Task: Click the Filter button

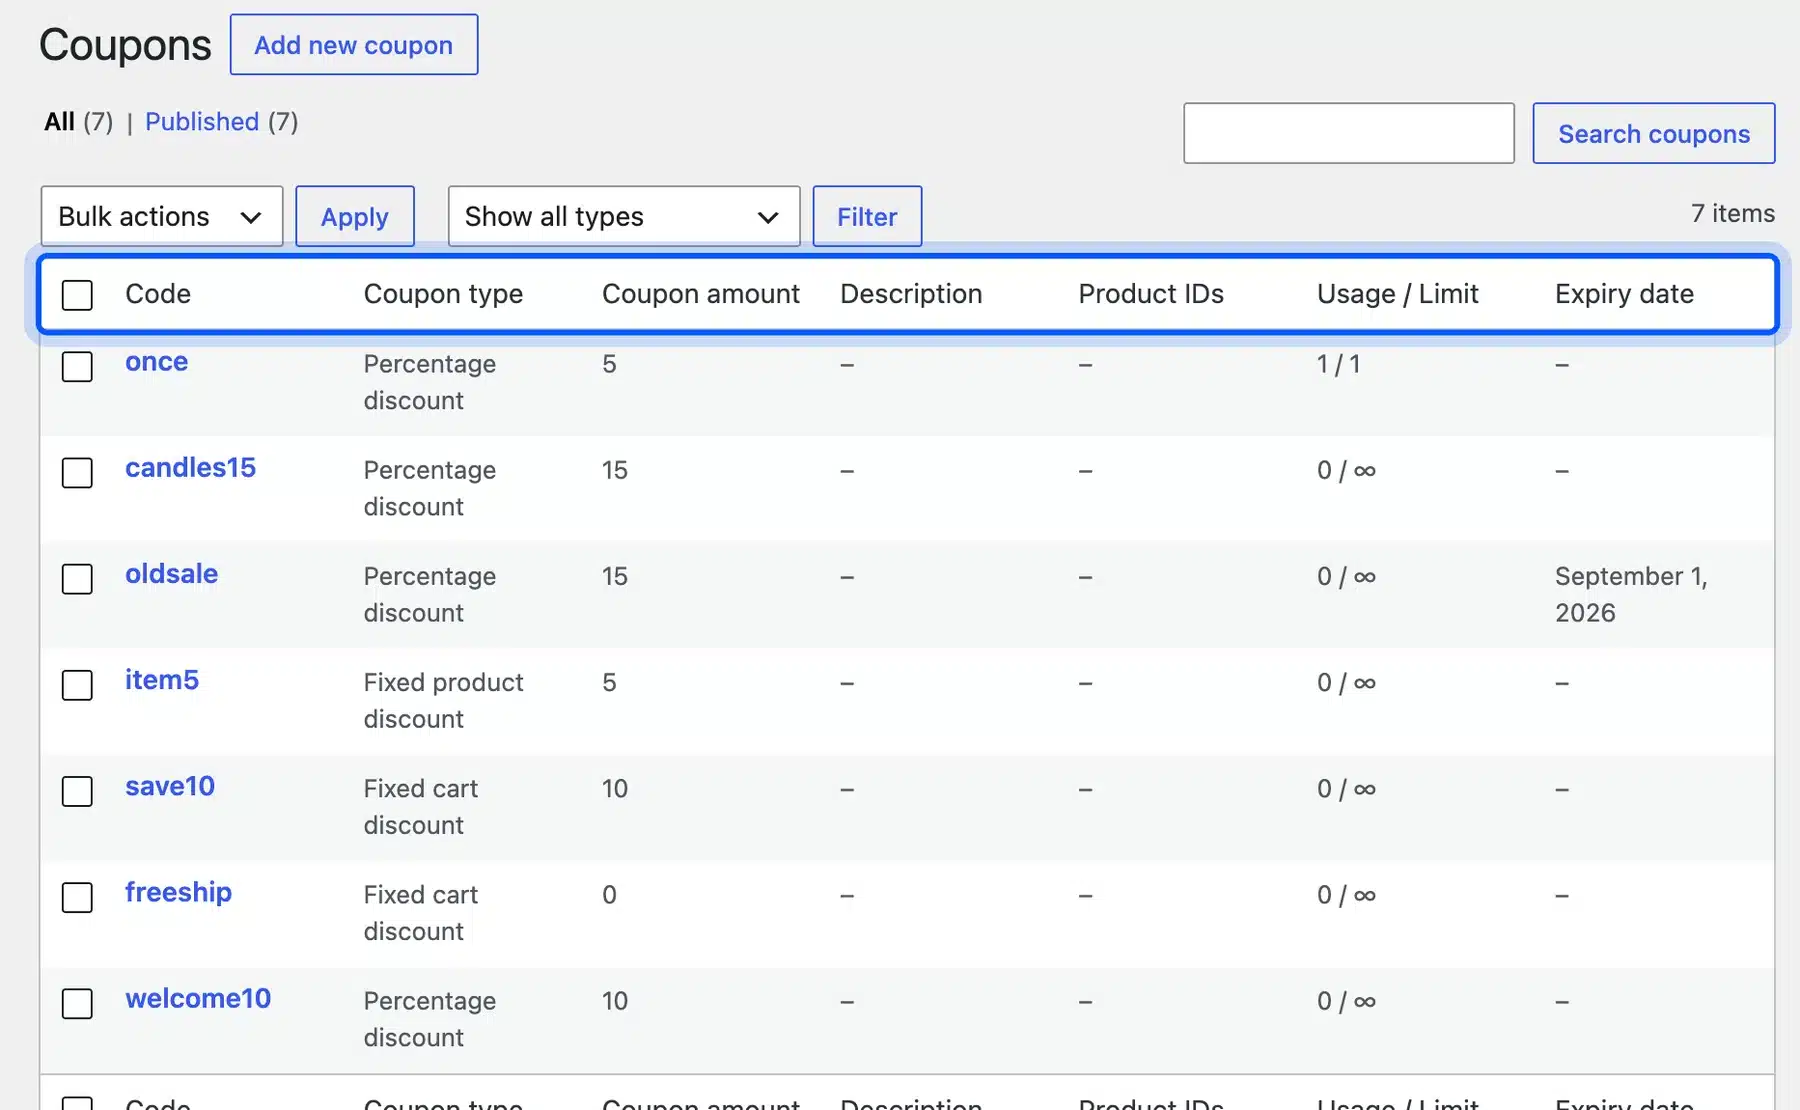Action: tap(867, 216)
